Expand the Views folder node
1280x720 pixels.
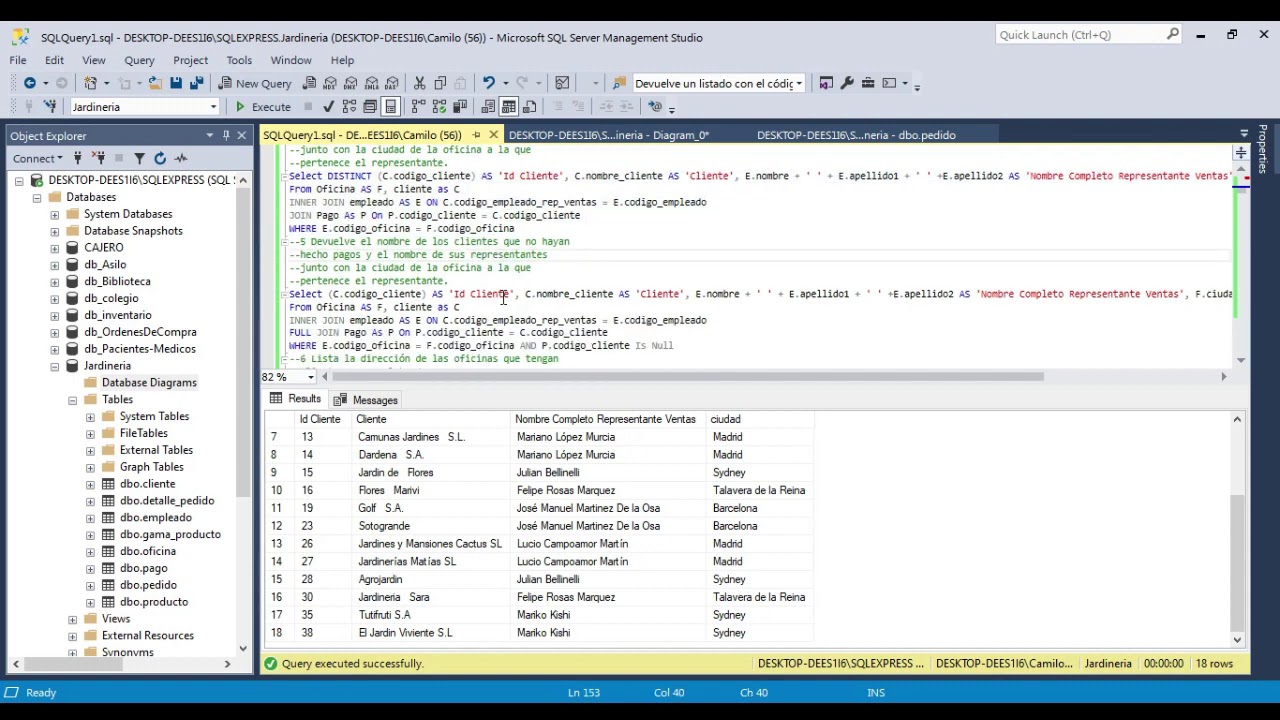[x=73, y=619]
